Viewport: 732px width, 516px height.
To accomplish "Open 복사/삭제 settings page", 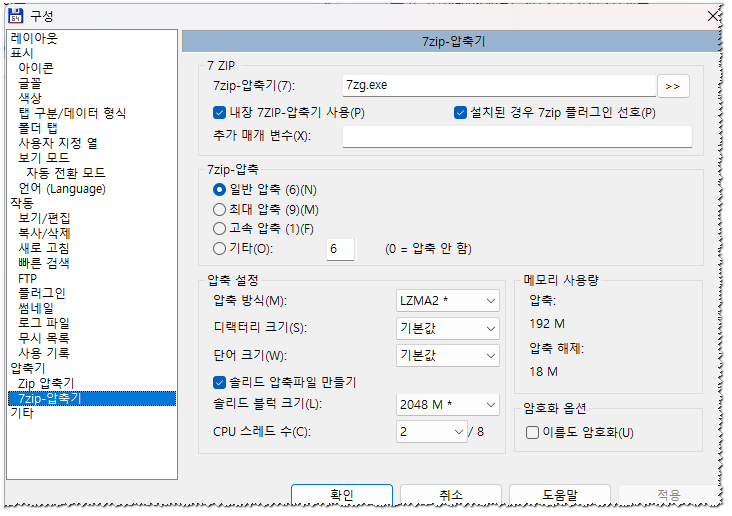I will click(44, 233).
